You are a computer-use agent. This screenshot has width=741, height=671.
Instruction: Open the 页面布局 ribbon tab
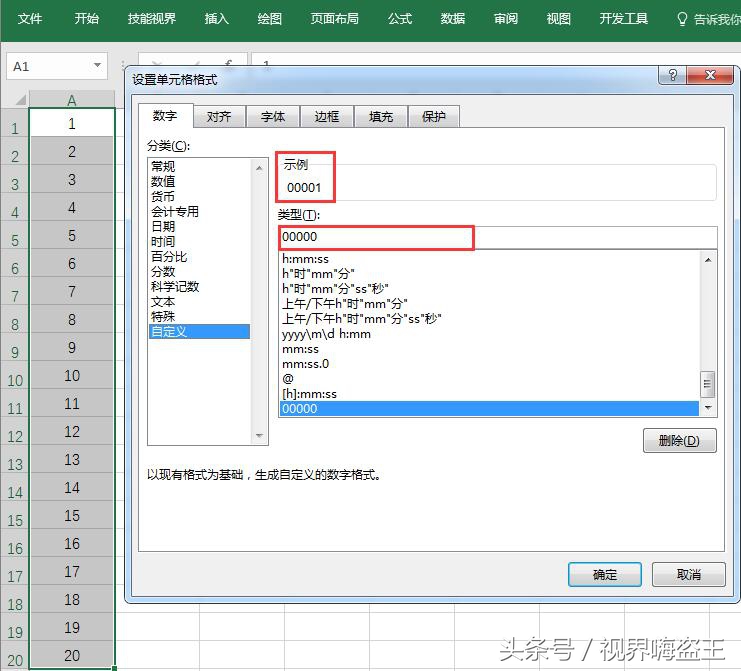pyautogui.click(x=334, y=19)
